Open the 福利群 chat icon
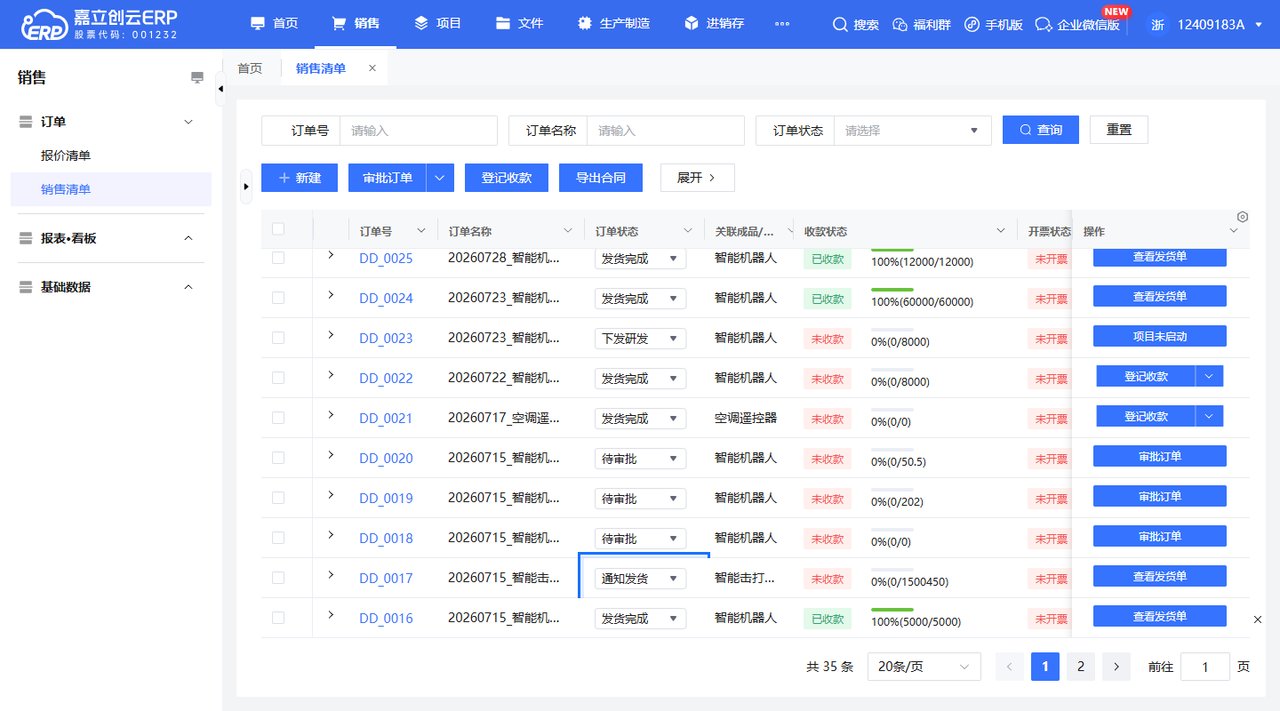 click(899, 24)
